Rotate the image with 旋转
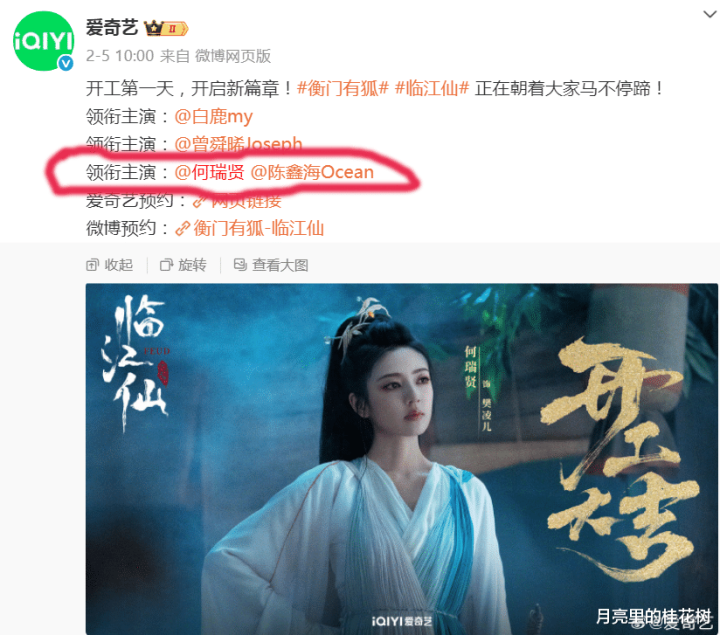The image size is (720, 635). pyautogui.click(x=183, y=265)
